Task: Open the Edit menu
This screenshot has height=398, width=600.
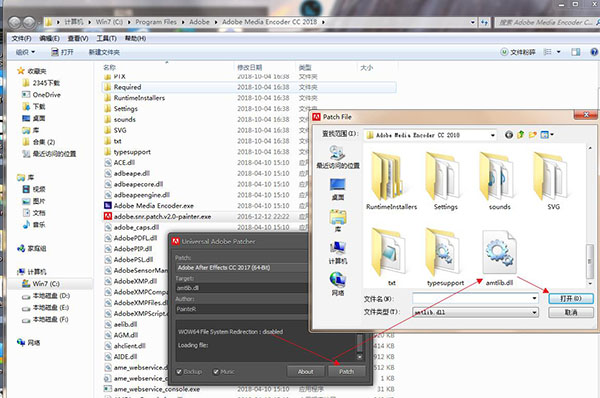Action: [49, 38]
